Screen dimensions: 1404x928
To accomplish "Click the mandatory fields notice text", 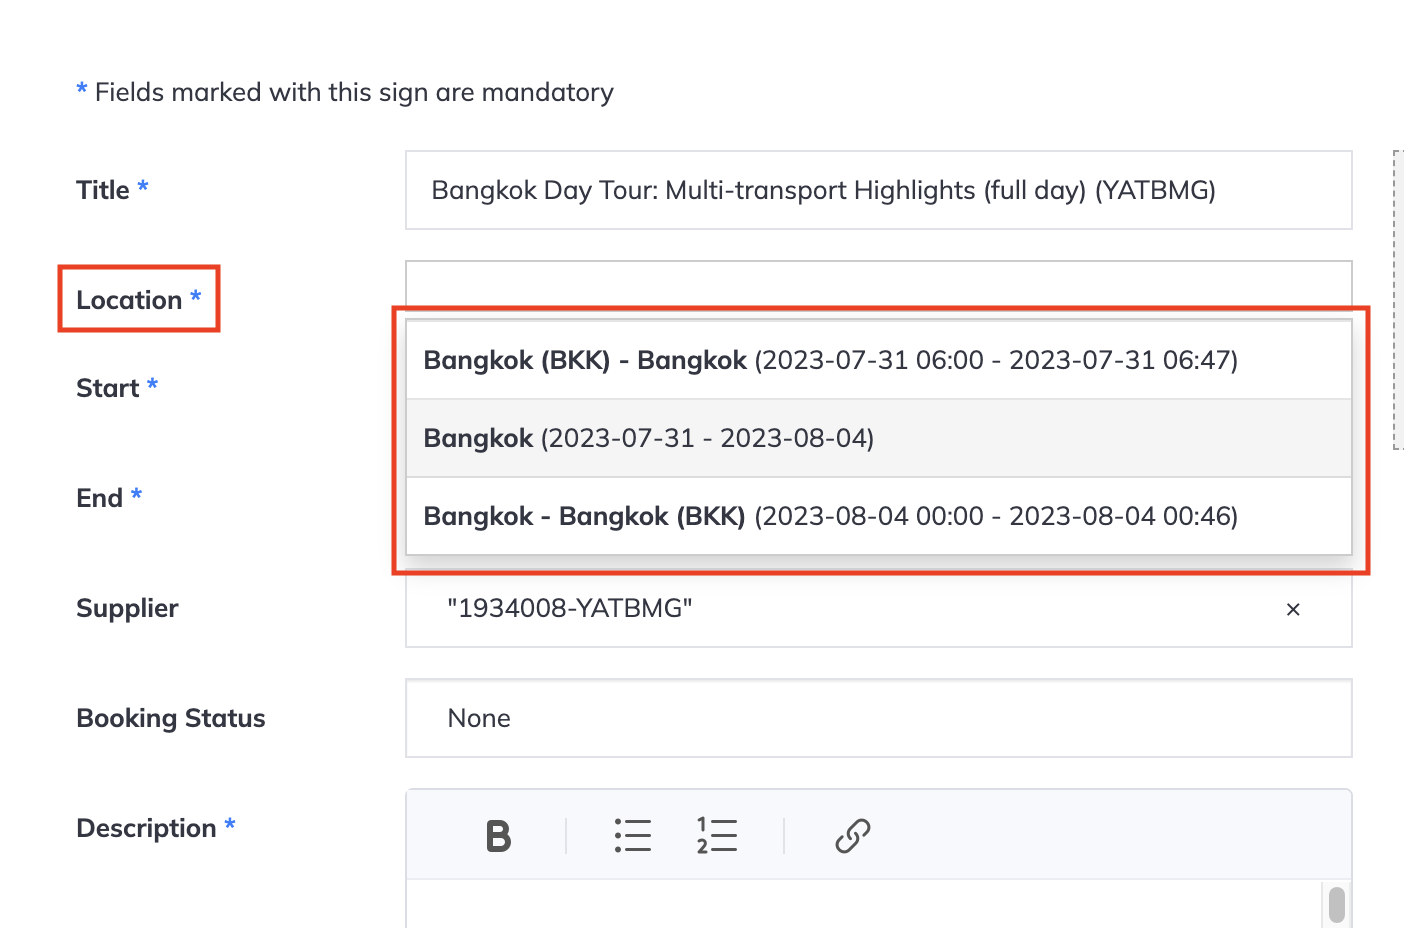I will (x=345, y=92).
